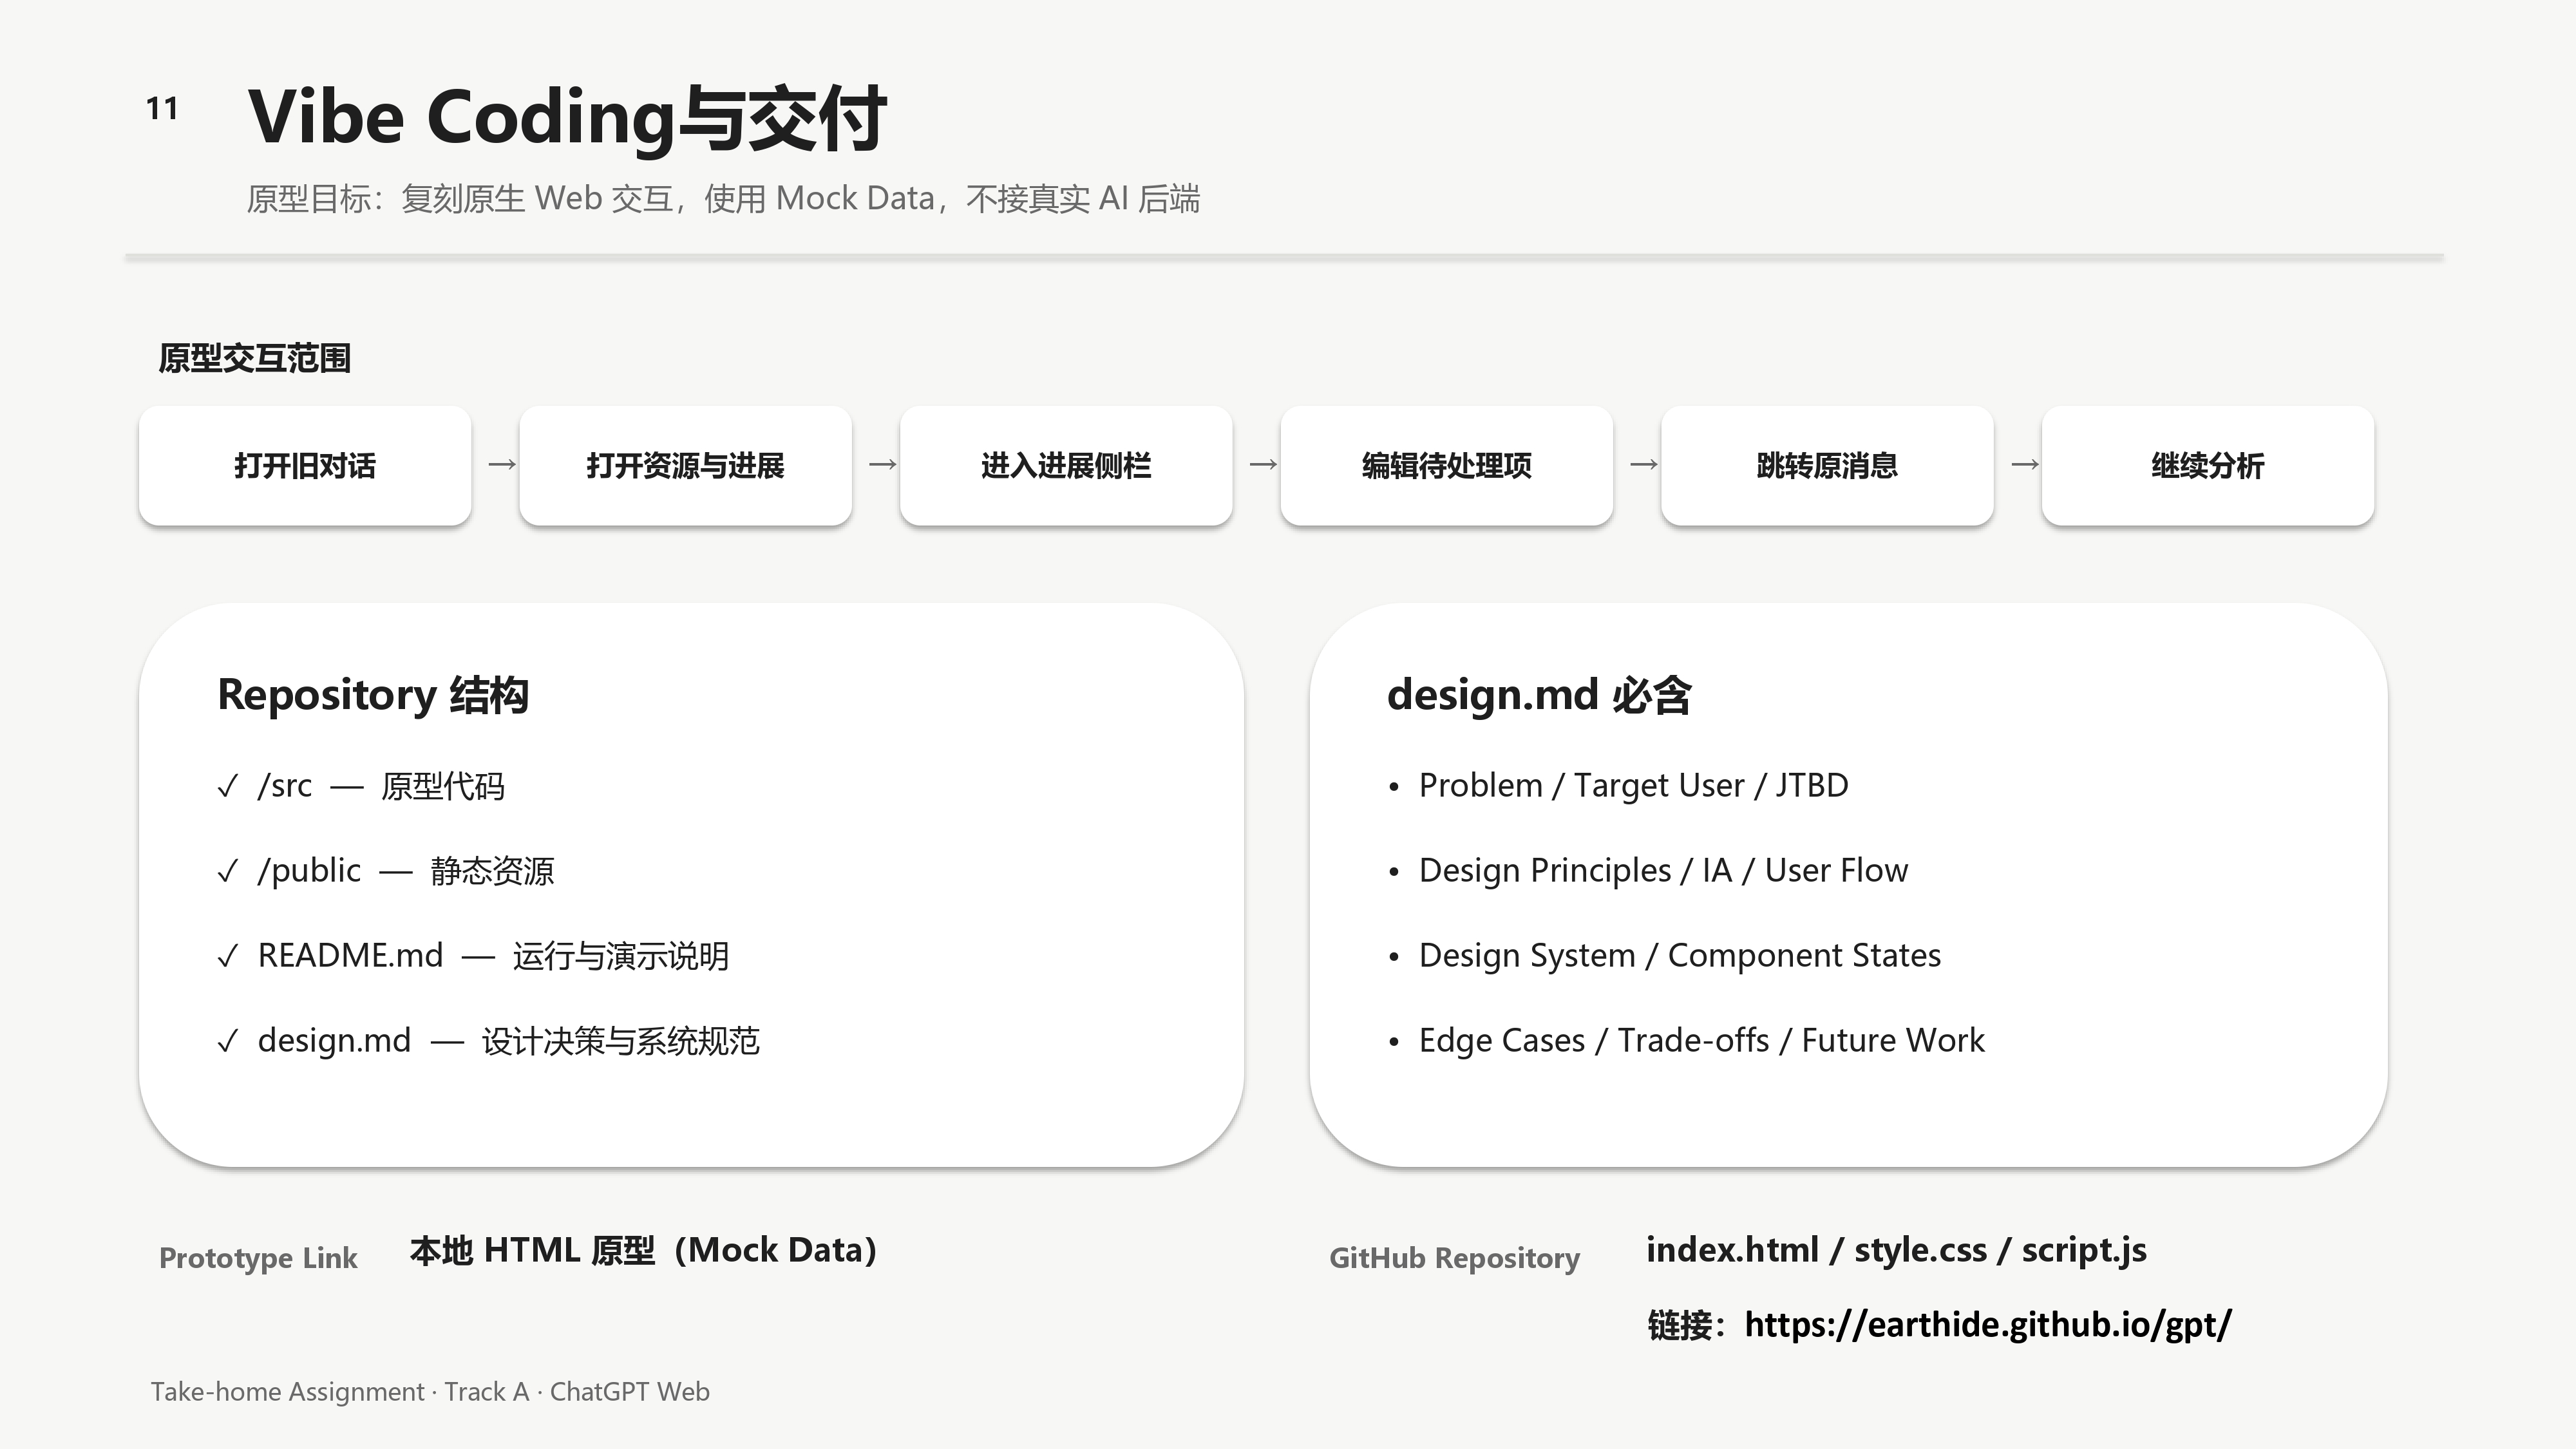Select the 进入进展侧栏 step card
The image size is (2576, 1449).
point(1066,465)
